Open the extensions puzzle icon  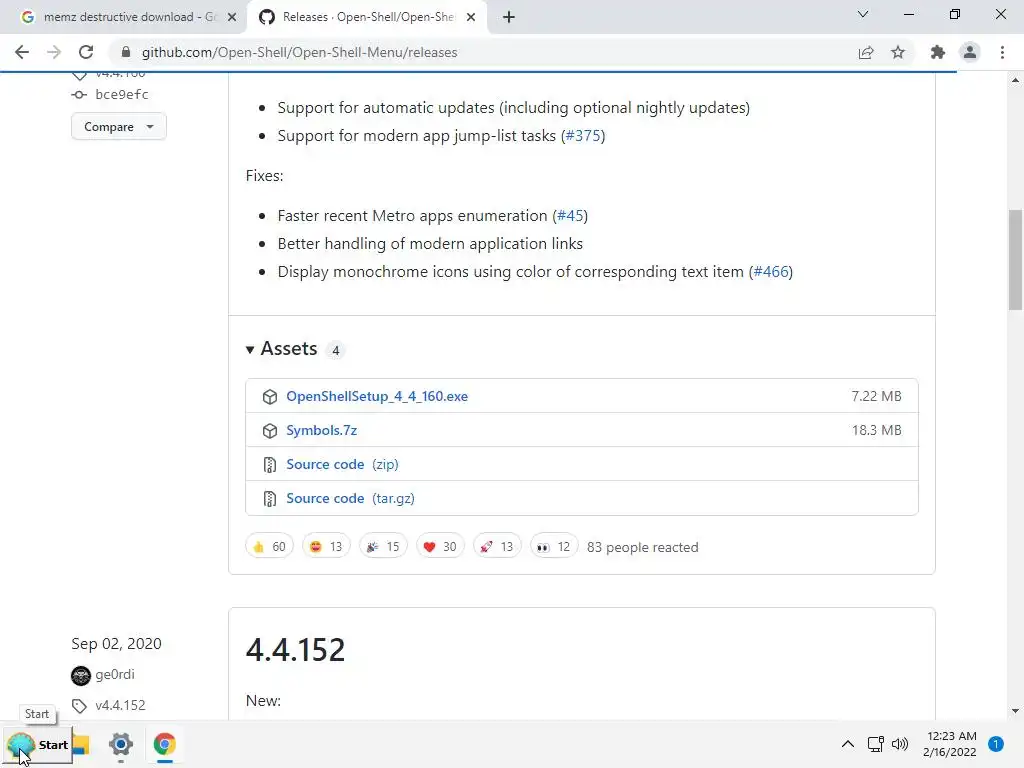[938, 52]
